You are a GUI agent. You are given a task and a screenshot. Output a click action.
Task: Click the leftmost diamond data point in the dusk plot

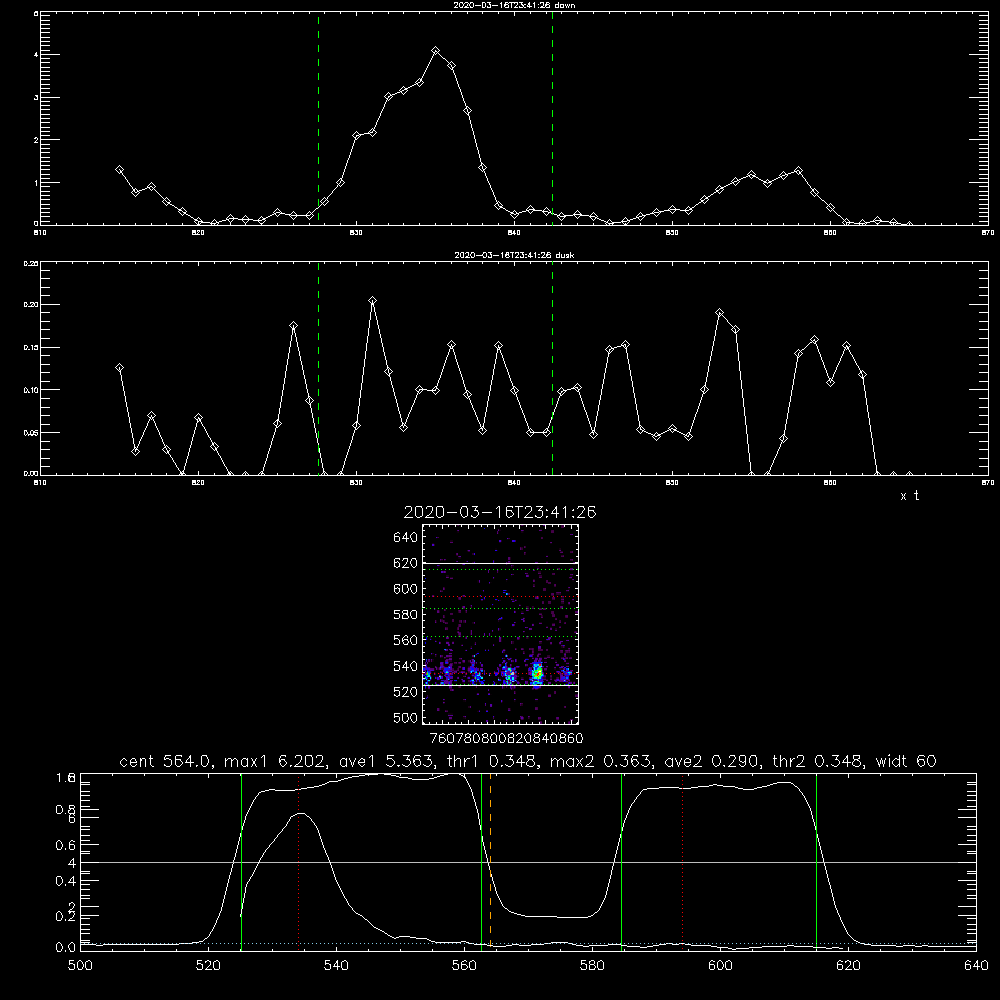[x=119, y=368]
